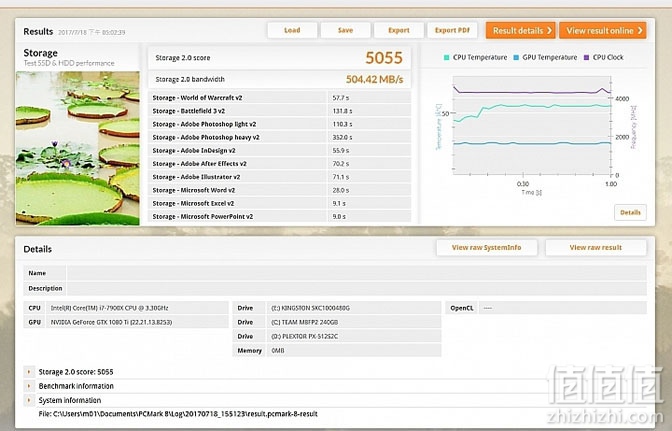
Task: Click the (C:) TEAM drive entry
Action: click(x=305, y=322)
